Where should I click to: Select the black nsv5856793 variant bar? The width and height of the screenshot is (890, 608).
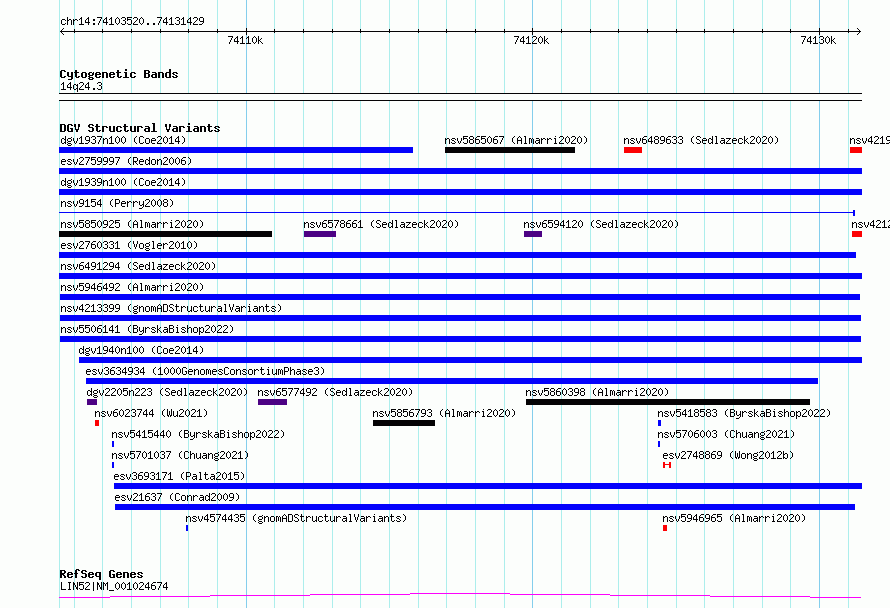tap(404, 423)
